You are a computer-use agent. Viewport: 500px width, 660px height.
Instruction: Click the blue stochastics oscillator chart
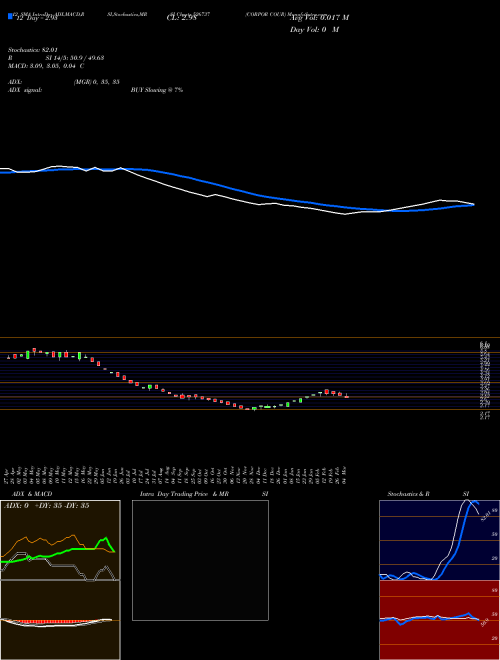click(439, 540)
